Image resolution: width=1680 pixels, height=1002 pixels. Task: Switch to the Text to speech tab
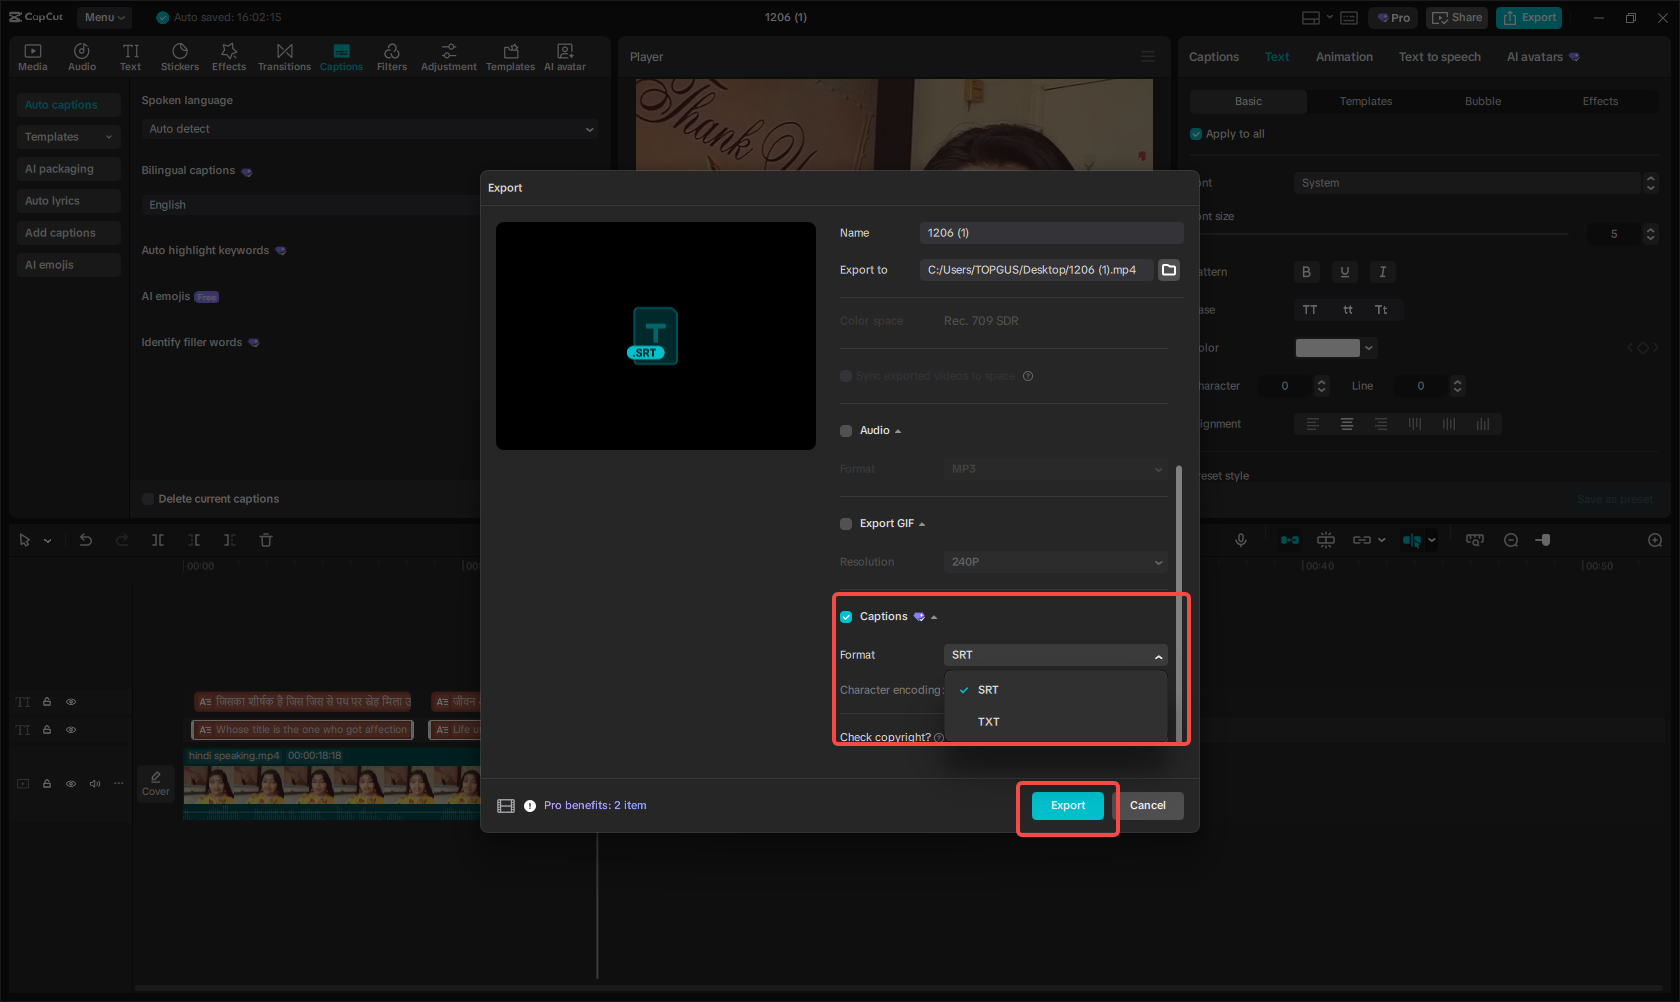(x=1439, y=57)
